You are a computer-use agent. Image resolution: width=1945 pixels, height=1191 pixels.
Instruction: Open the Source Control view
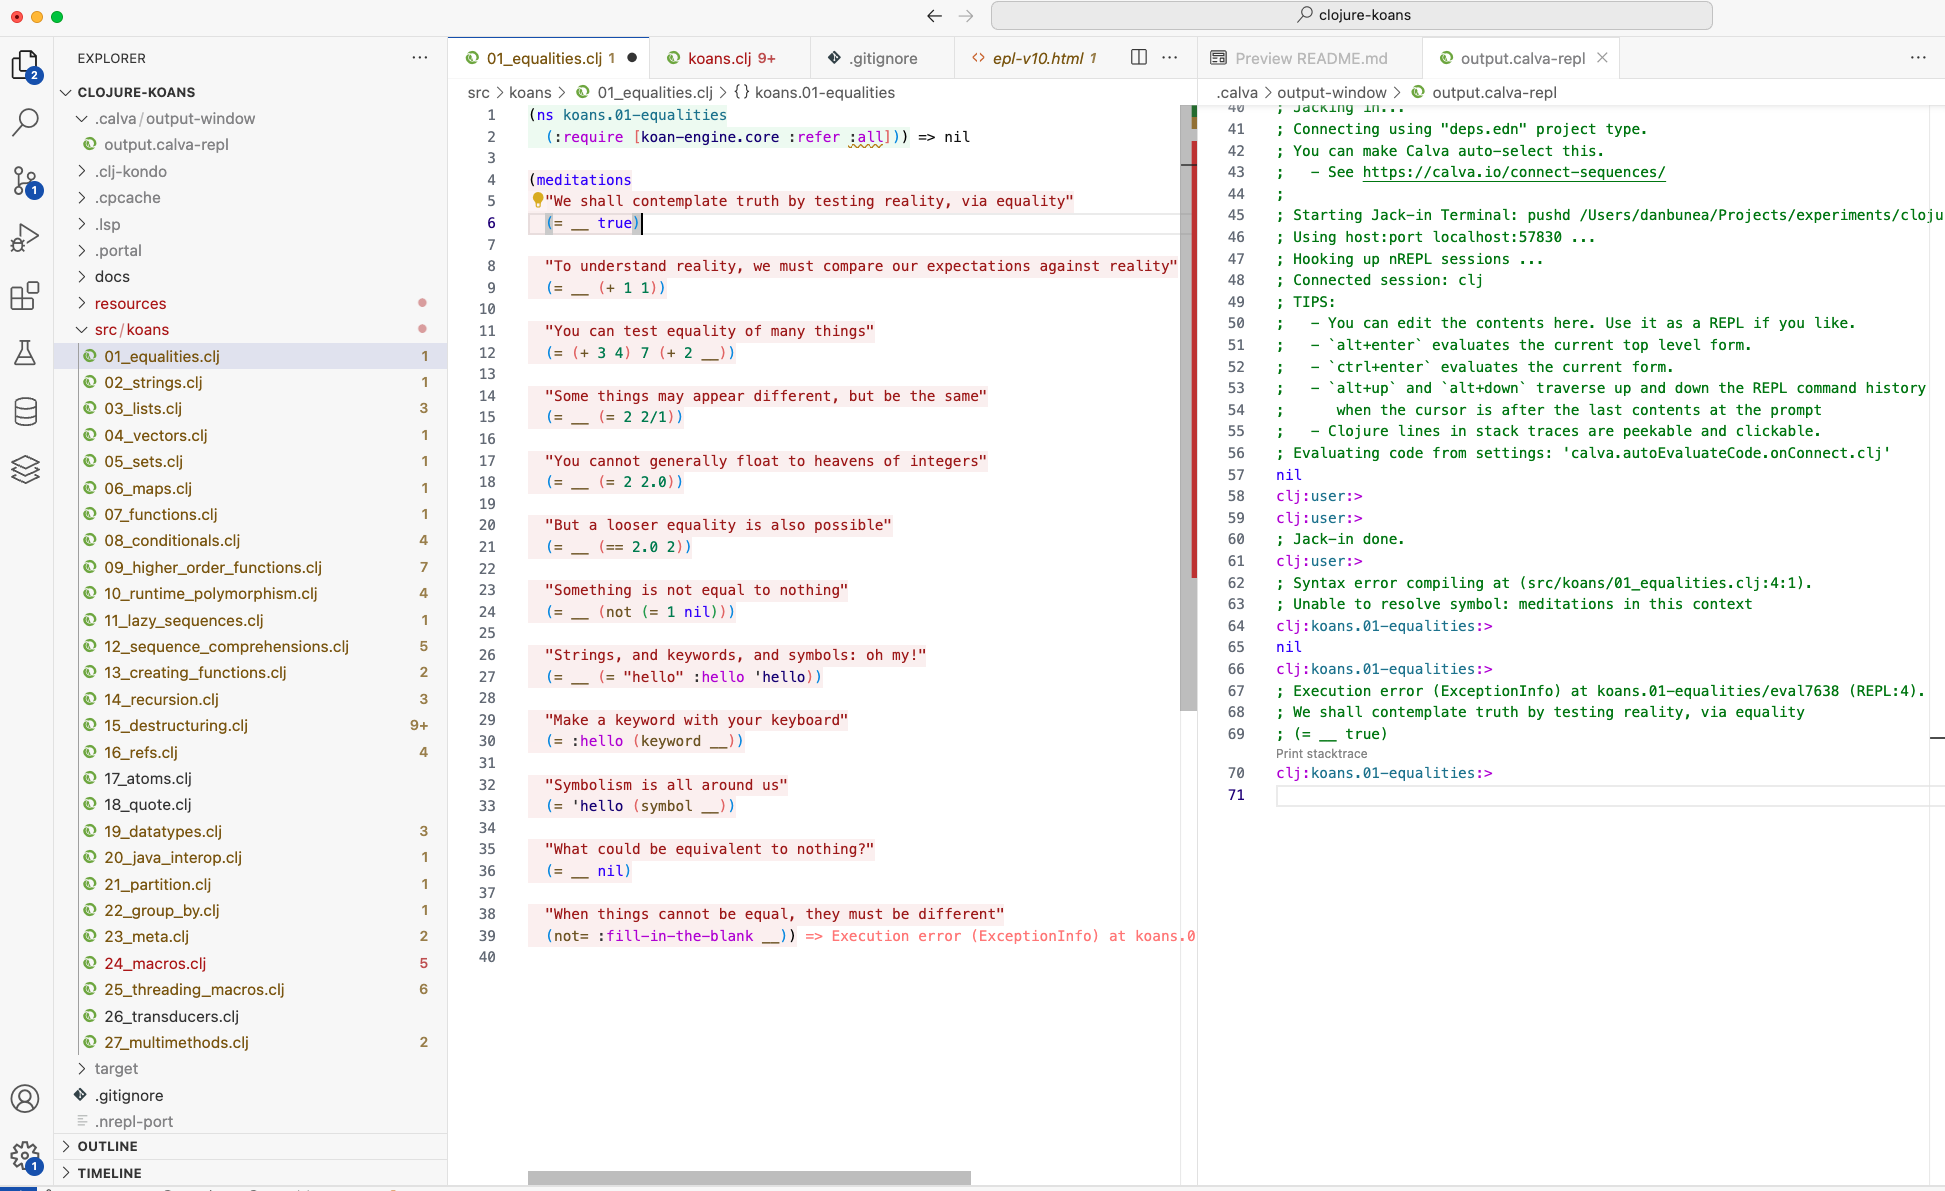tap(25, 181)
